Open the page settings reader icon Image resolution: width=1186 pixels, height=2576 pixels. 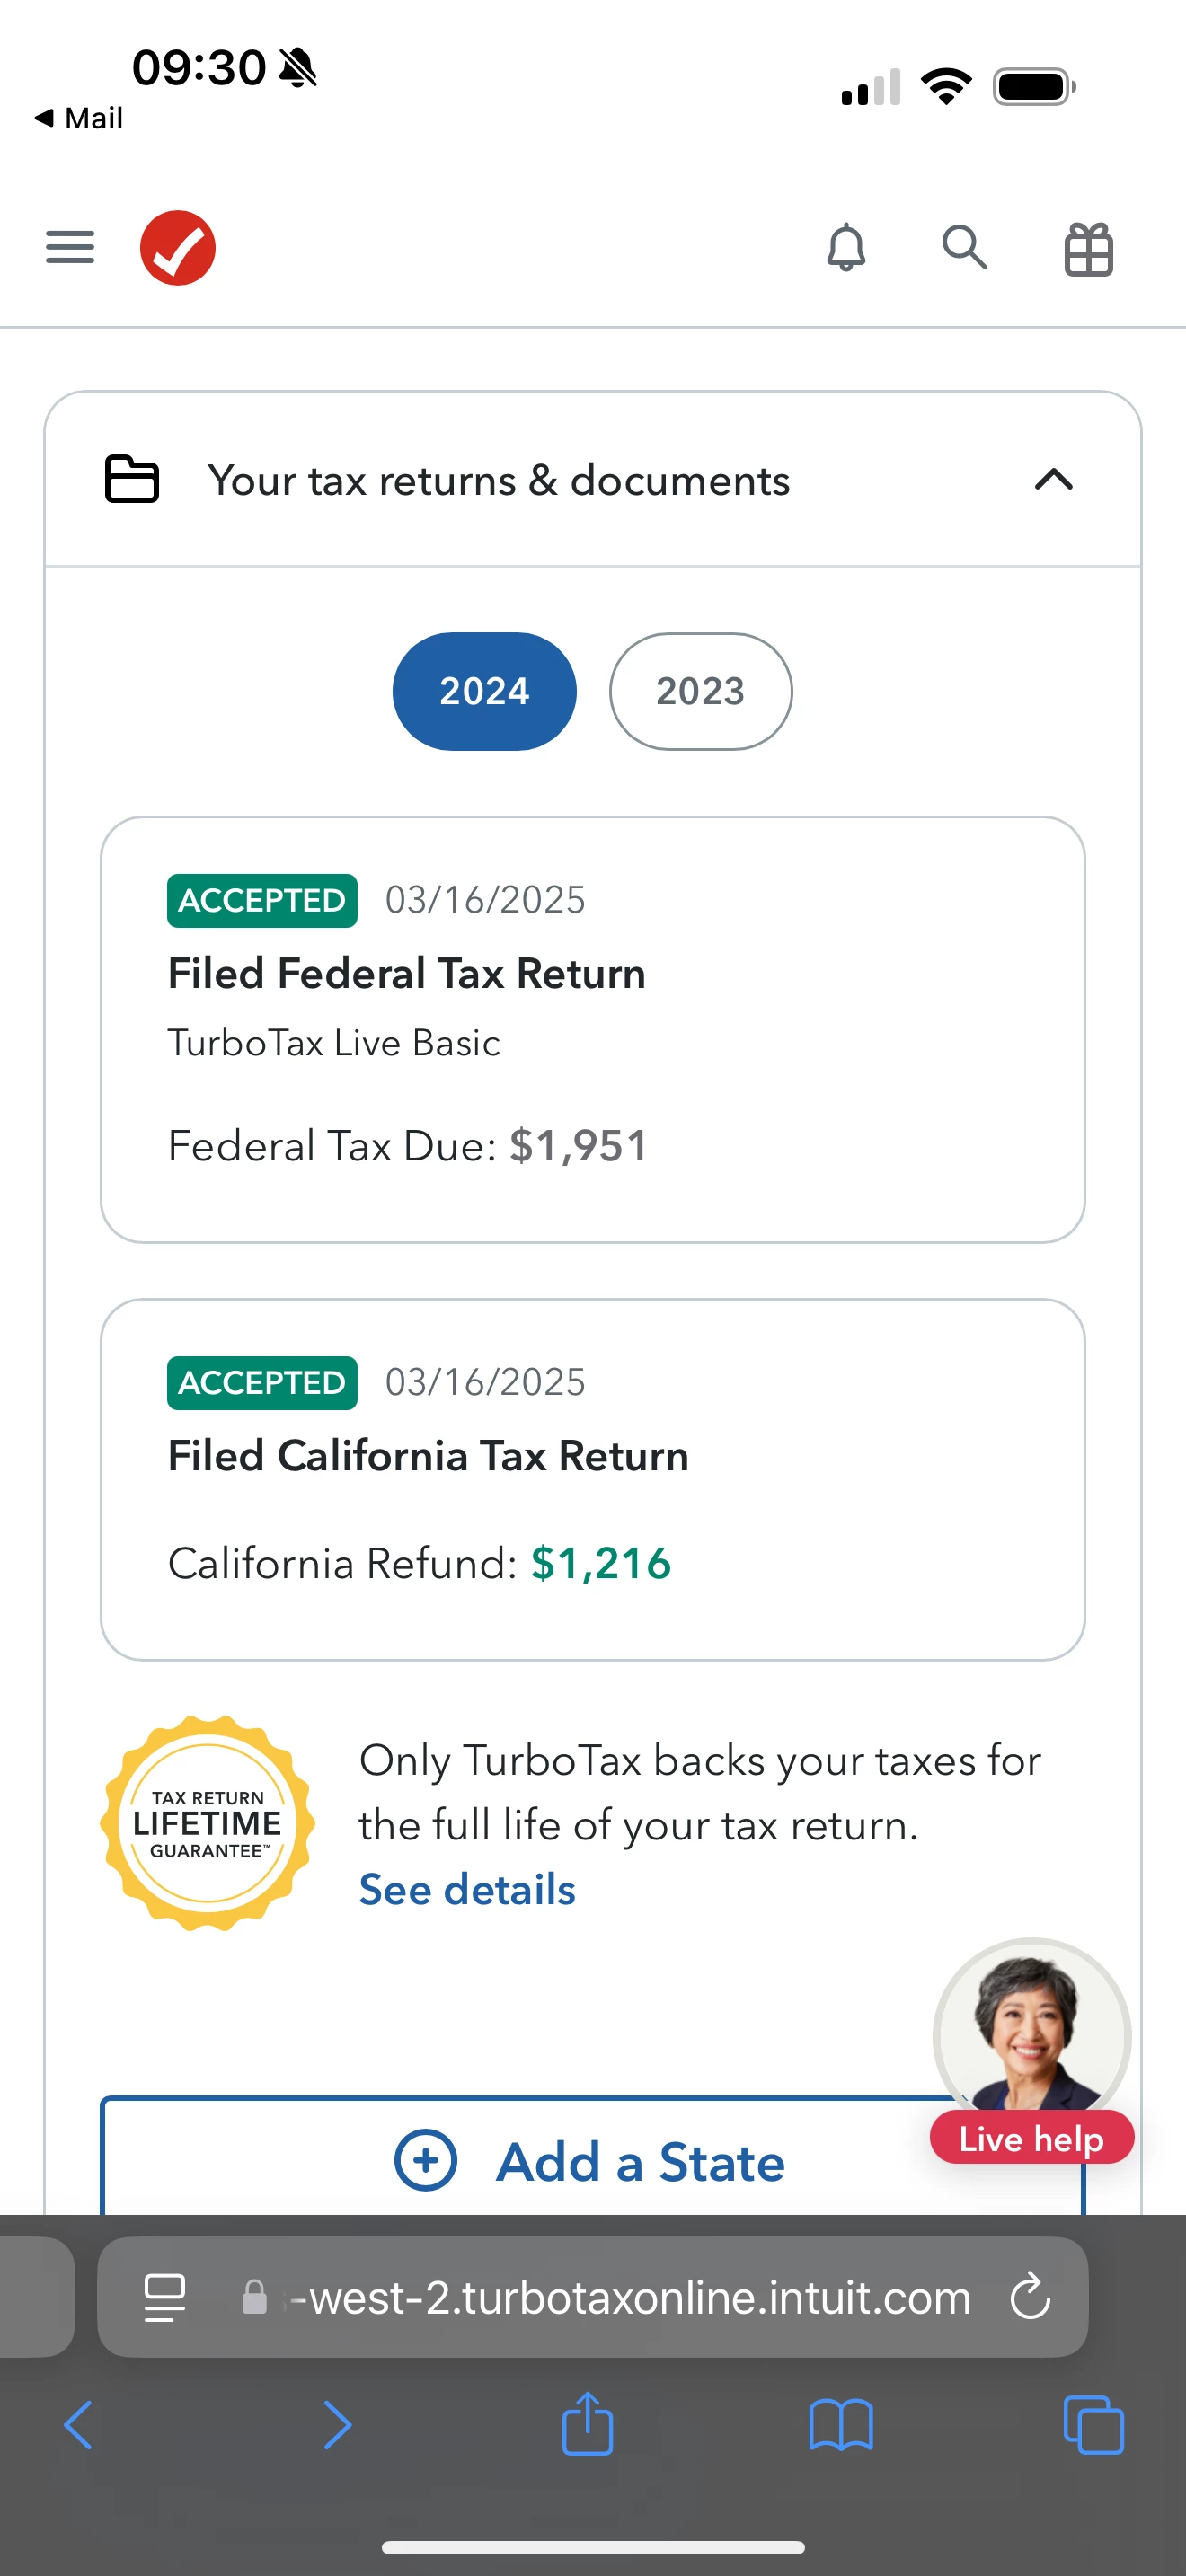[x=165, y=2297]
